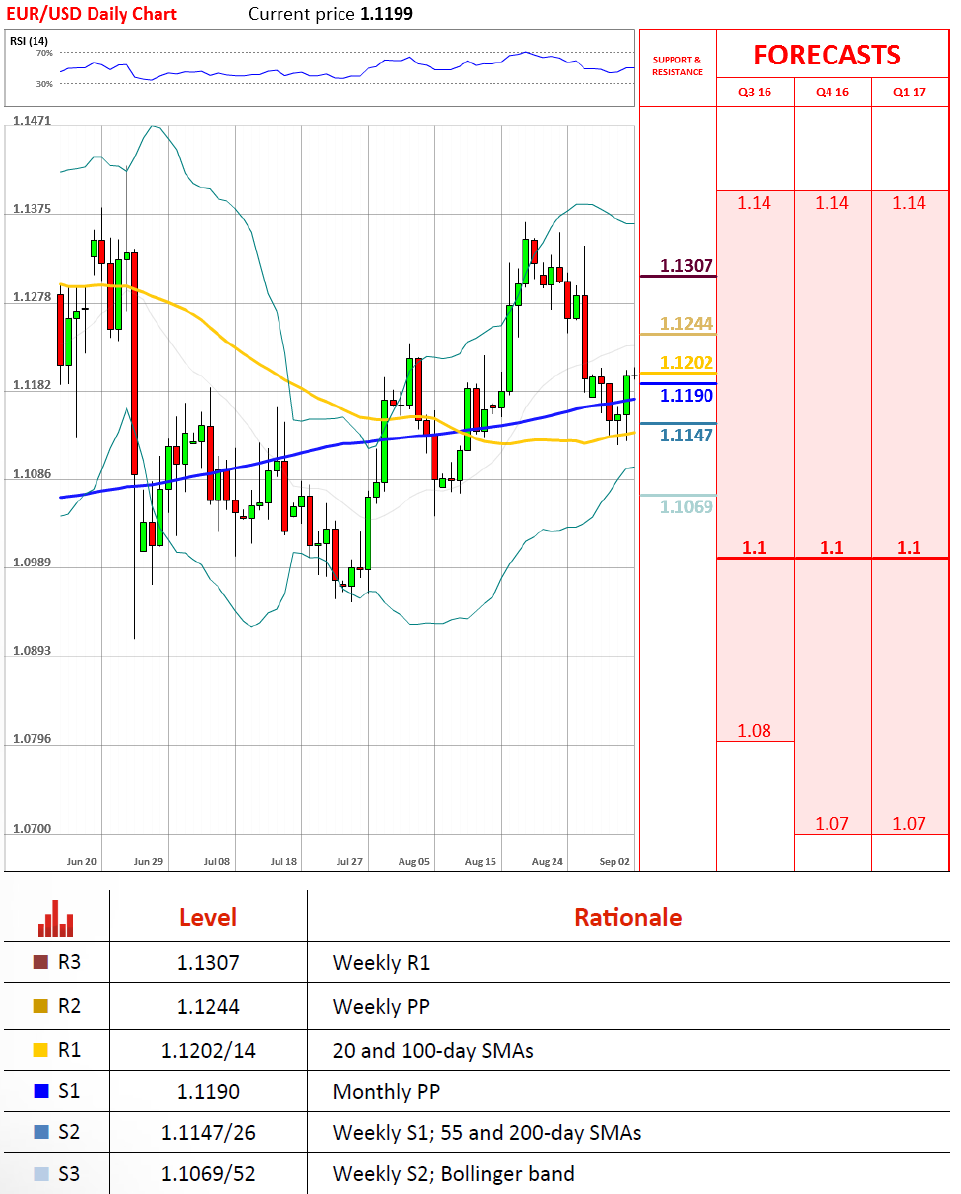The width and height of the screenshot is (961, 1194).
Task: Click the R1 yellow swatch
Action: point(41,1050)
